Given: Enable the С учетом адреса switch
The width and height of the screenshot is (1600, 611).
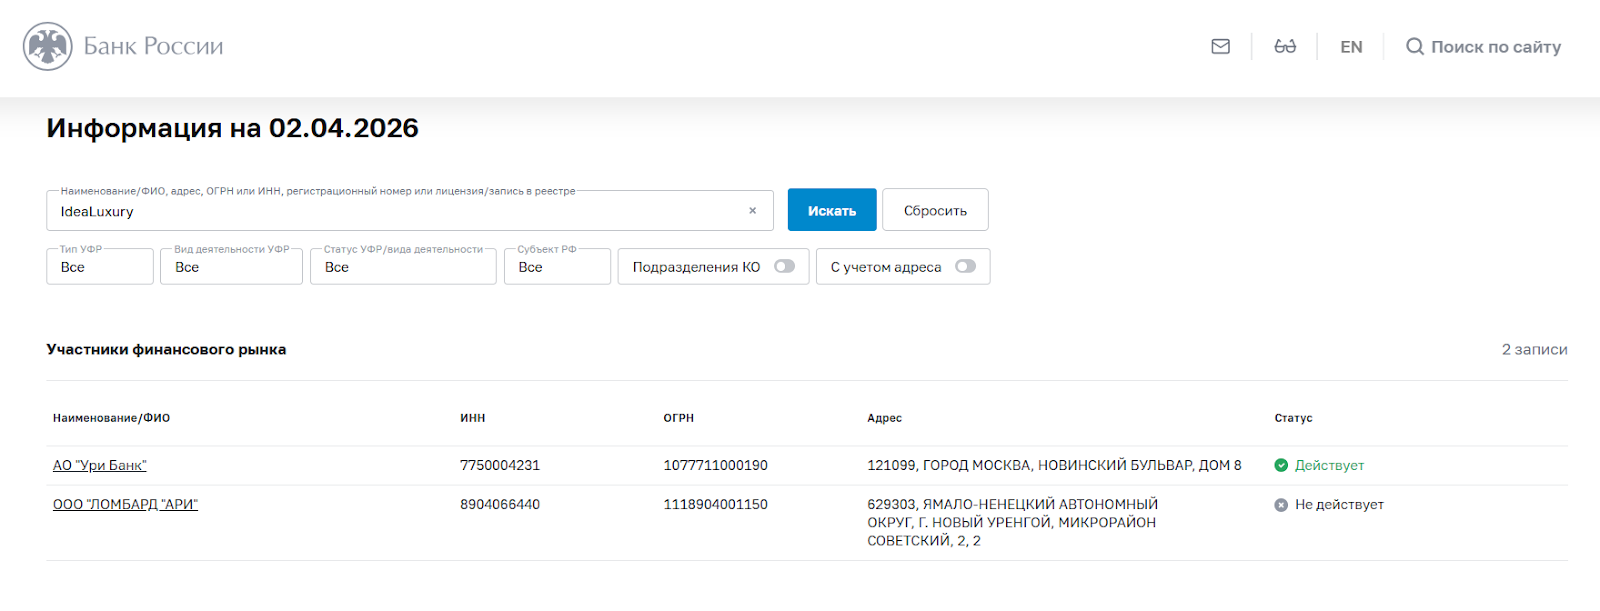Looking at the screenshot, I should coord(965,267).
